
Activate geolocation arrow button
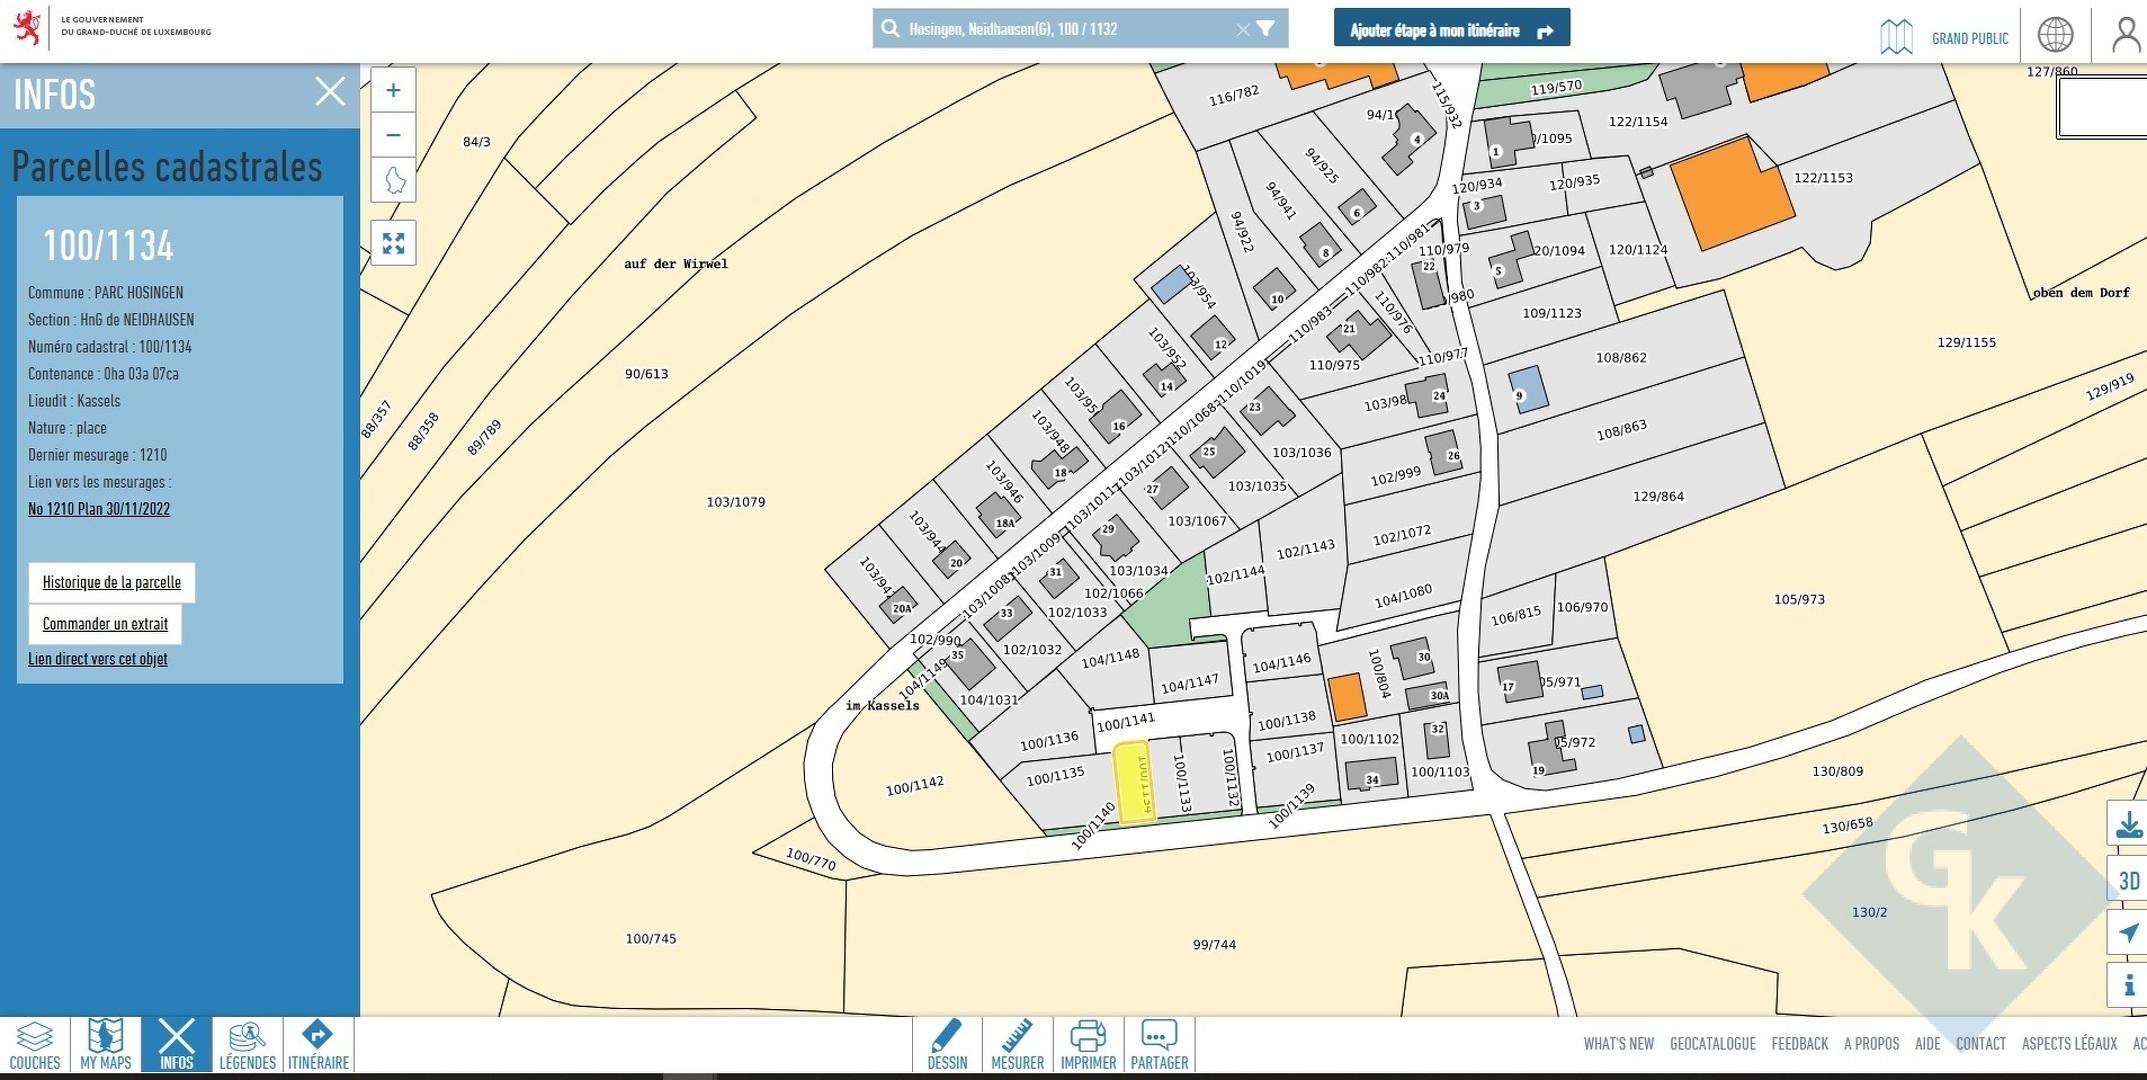click(2128, 933)
